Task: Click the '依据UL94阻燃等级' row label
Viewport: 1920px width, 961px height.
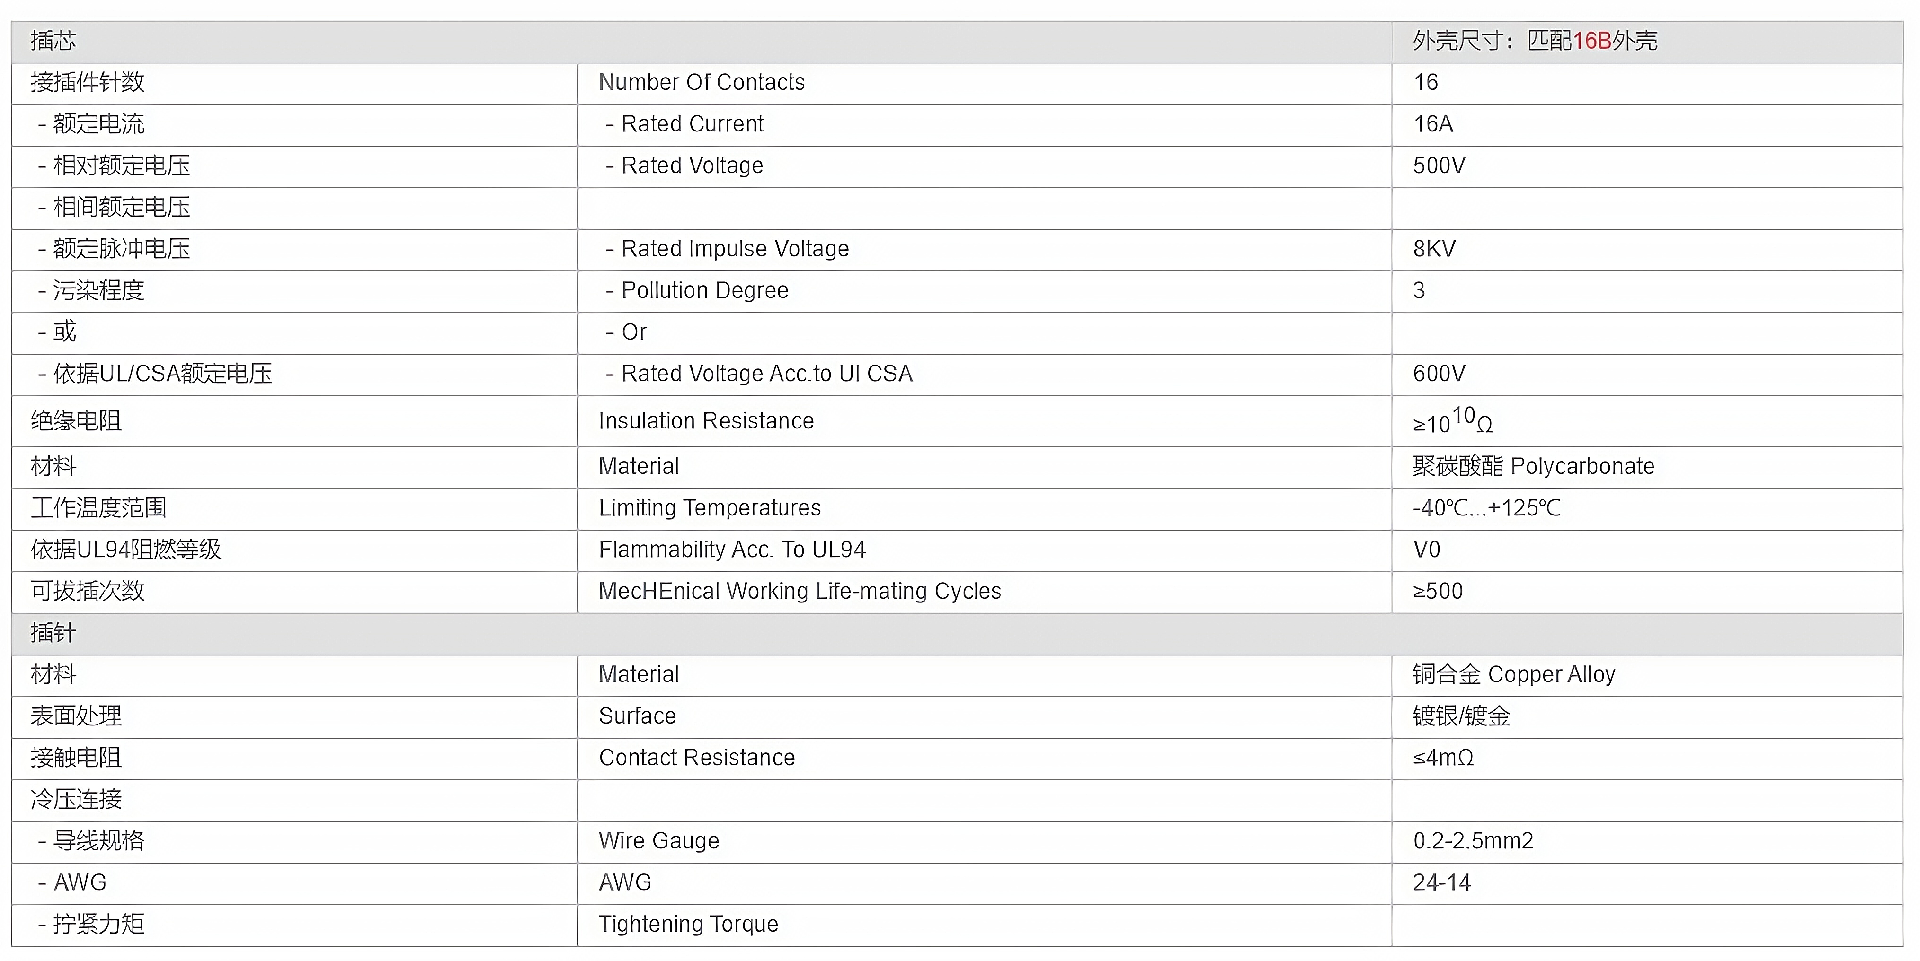Action: pos(126,550)
